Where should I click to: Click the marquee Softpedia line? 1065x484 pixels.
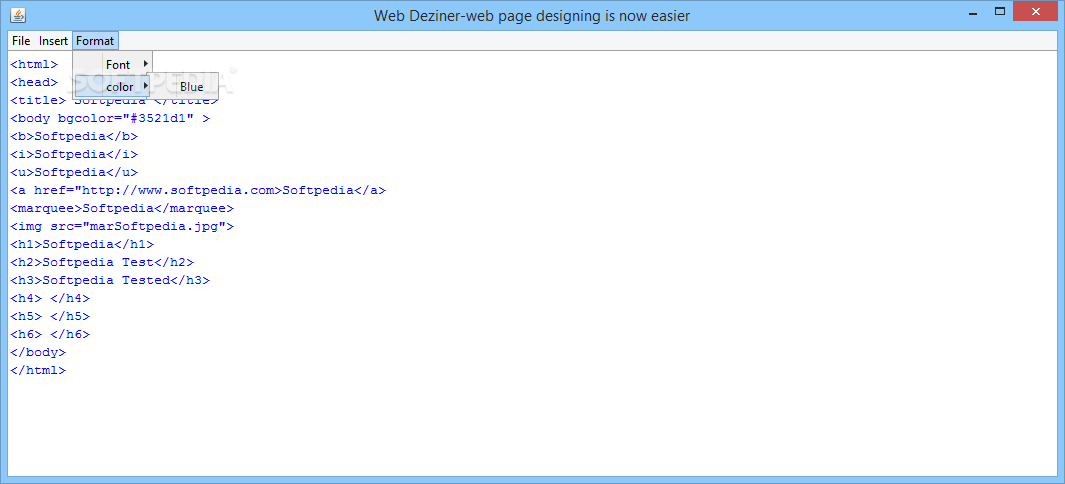(x=122, y=208)
